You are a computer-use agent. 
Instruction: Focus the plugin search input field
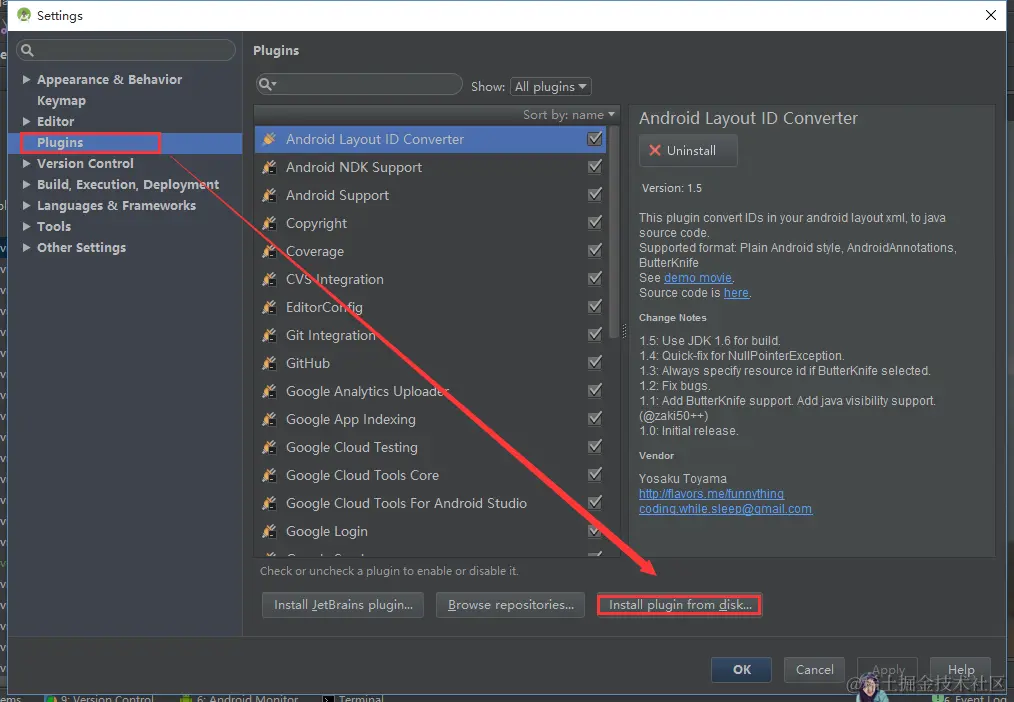pos(359,84)
